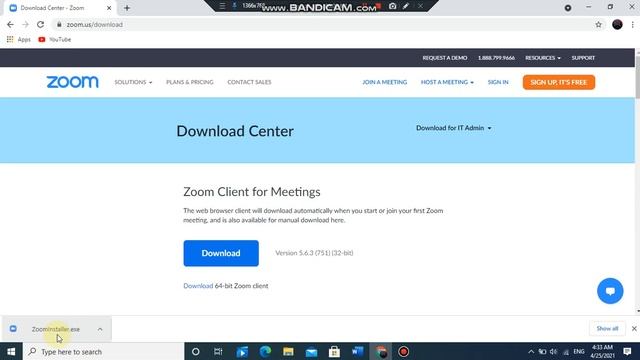Screen dimensions: 640x360
Task: Open the YouTube bookmark
Action: coord(55,40)
